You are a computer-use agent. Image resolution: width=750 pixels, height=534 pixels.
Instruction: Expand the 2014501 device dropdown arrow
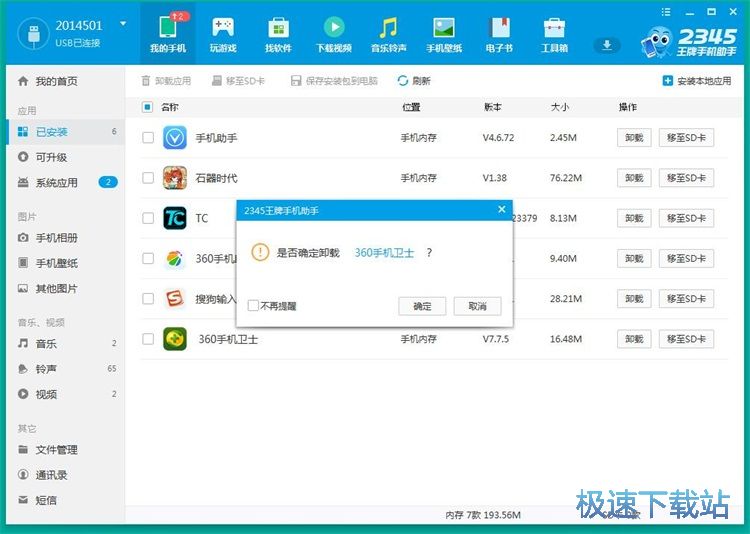[x=123, y=24]
